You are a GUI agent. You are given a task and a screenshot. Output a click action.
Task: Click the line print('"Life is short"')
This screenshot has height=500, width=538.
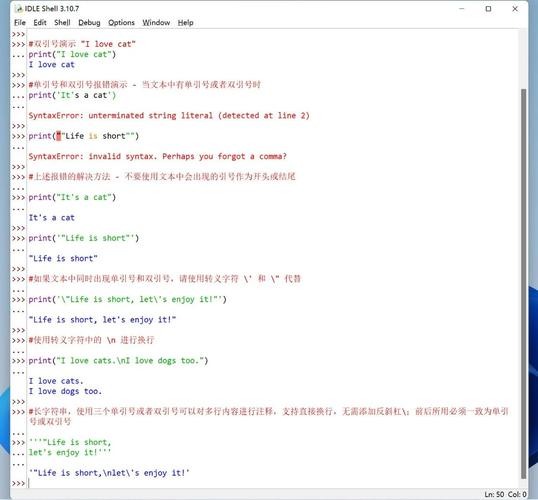[84, 238]
